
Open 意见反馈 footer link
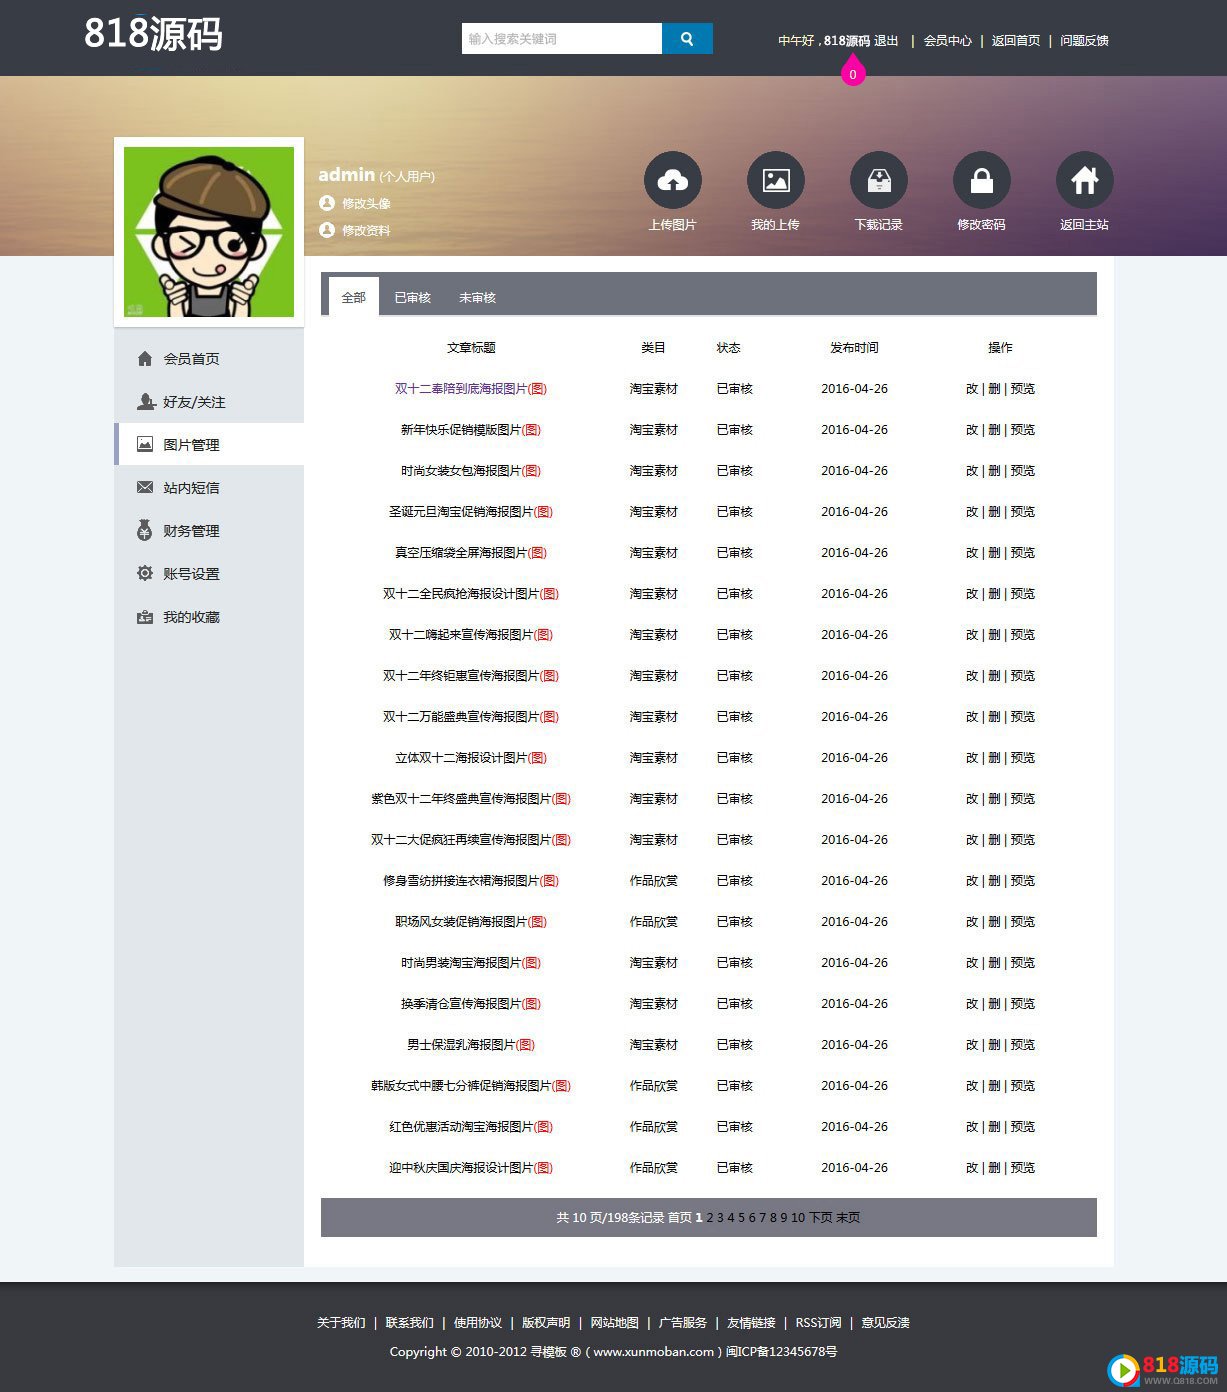click(886, 1322)
